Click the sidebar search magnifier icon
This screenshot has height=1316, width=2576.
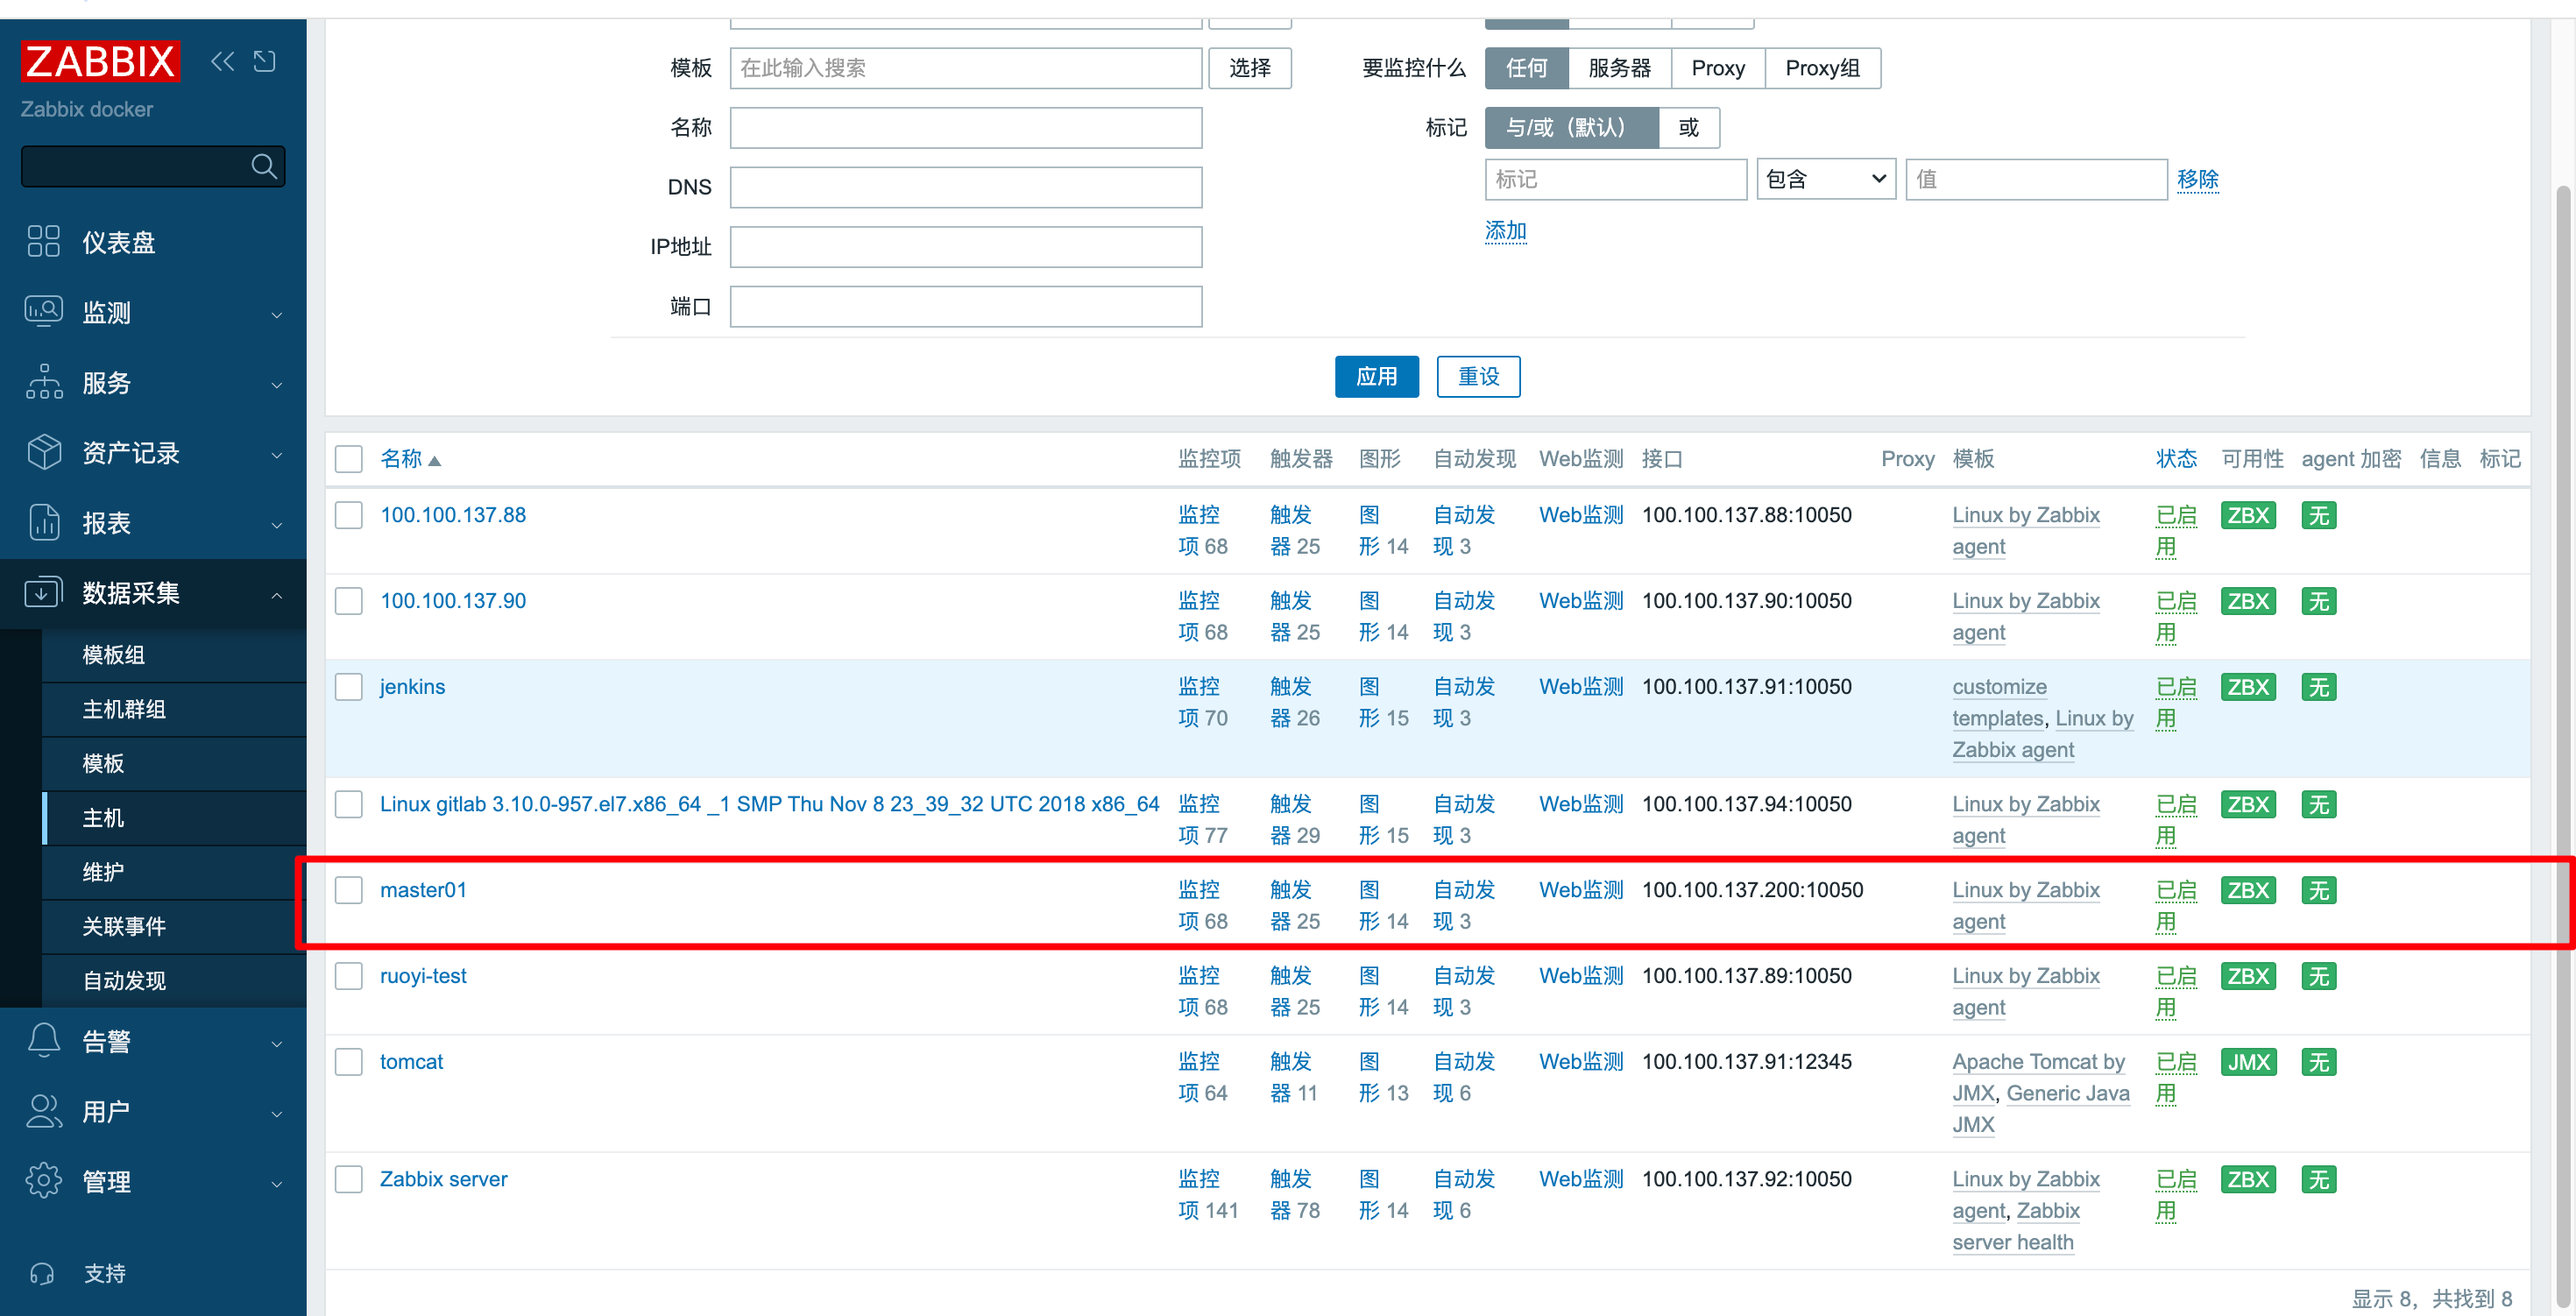pos(264,166)
